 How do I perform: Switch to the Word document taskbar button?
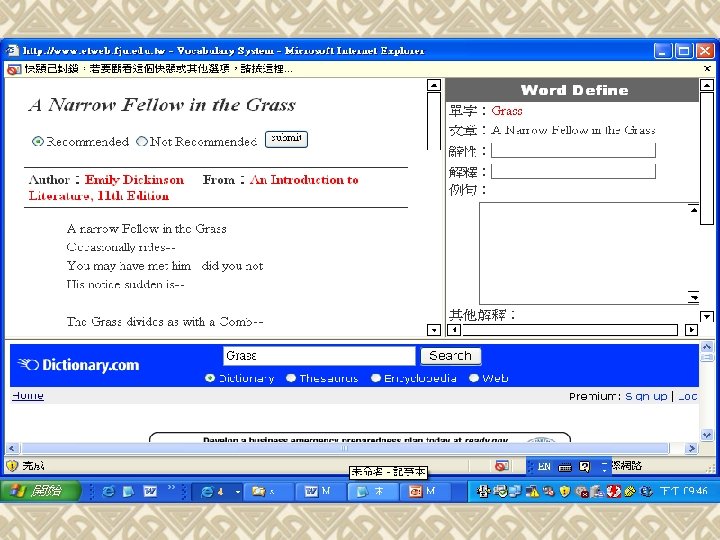pos(321,491)
